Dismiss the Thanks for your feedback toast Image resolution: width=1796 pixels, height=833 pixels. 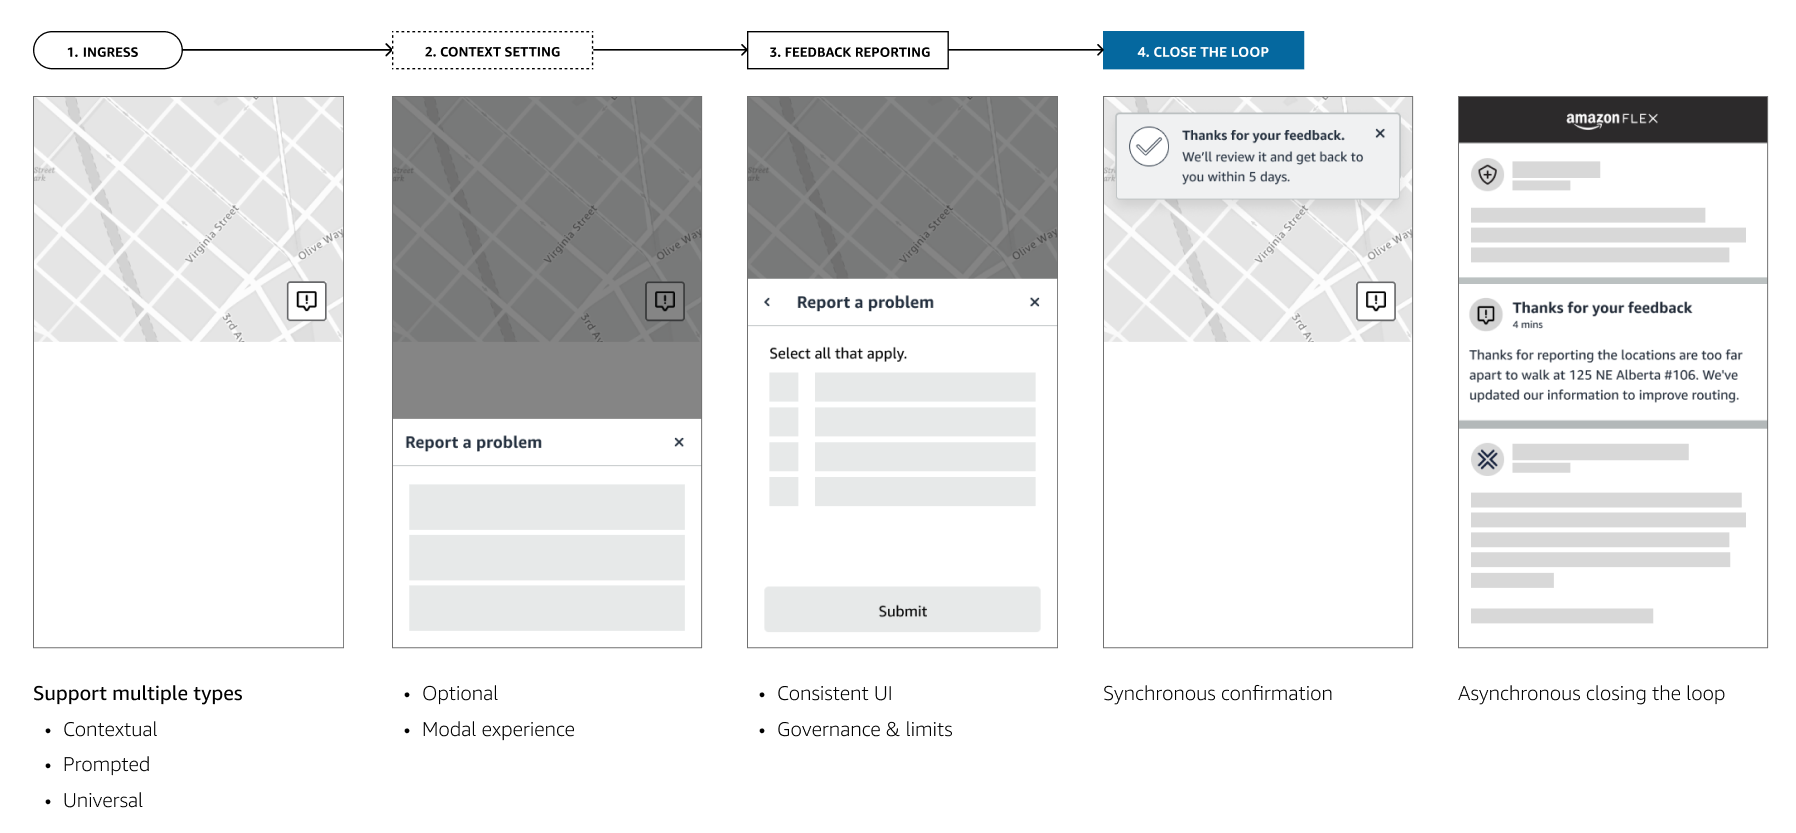(x=1380, y=133)
